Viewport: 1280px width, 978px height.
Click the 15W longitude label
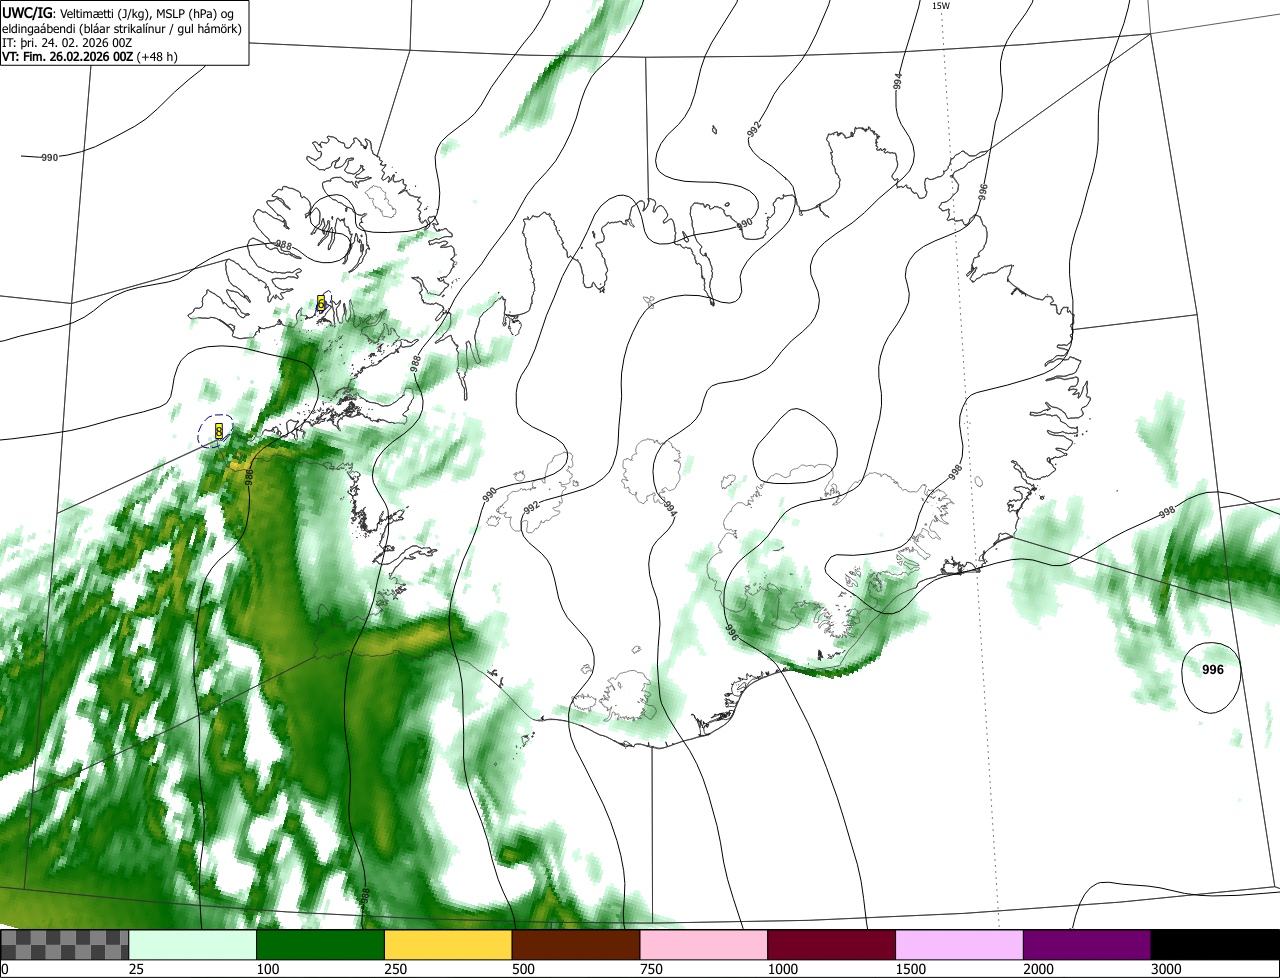click(941, 5)
